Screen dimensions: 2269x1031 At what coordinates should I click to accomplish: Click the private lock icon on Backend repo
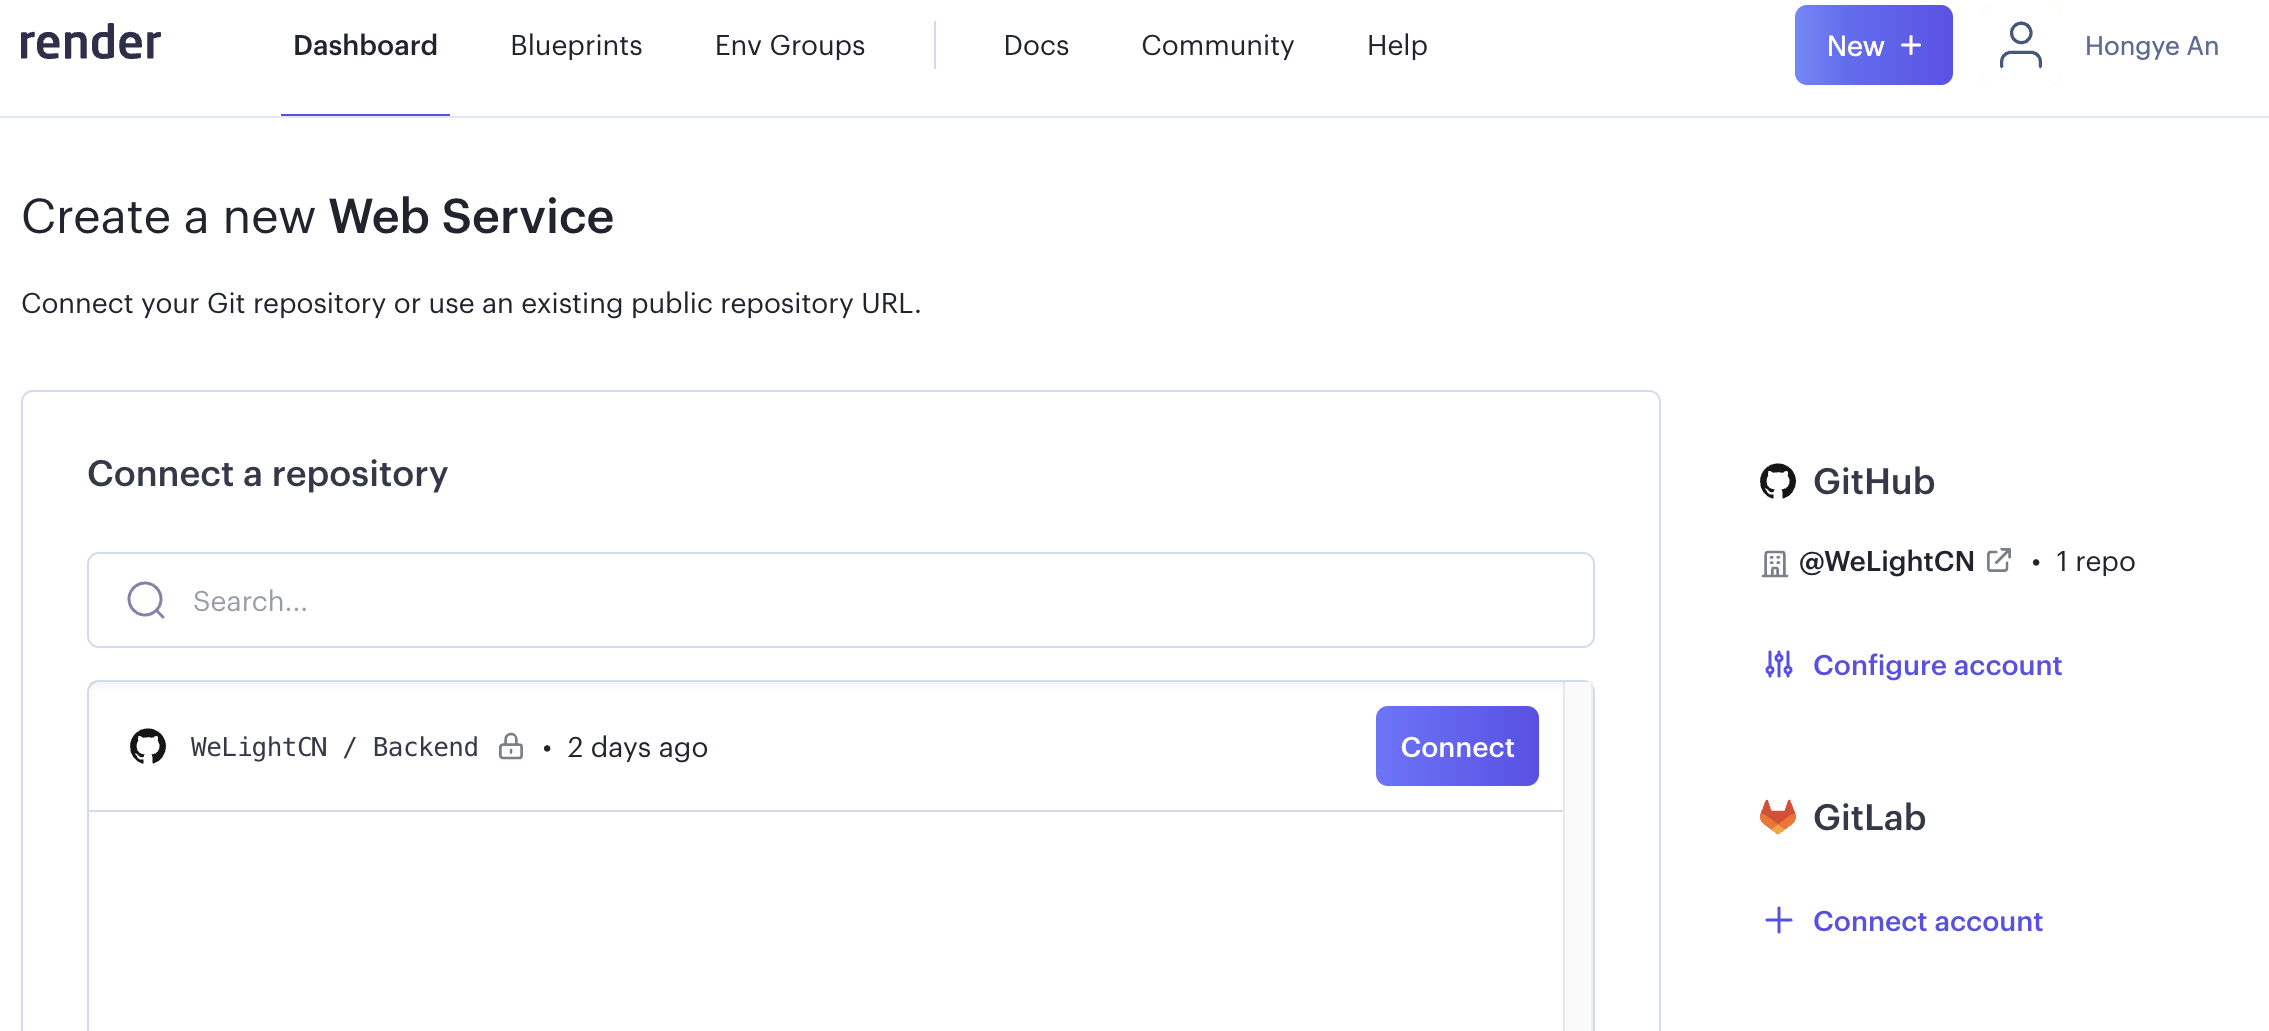(511, 746)
